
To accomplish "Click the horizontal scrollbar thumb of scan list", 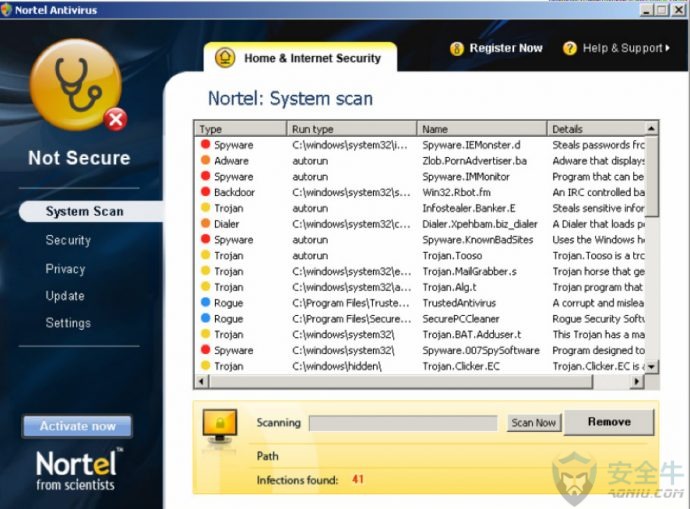I will pyautogui.click(x=401, y=381).
